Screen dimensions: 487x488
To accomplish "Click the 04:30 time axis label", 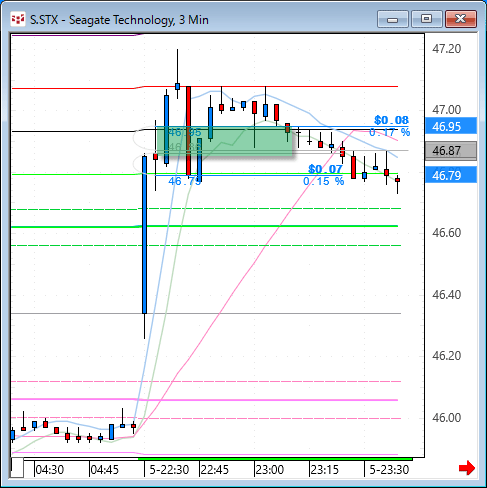I will [50, 470].
